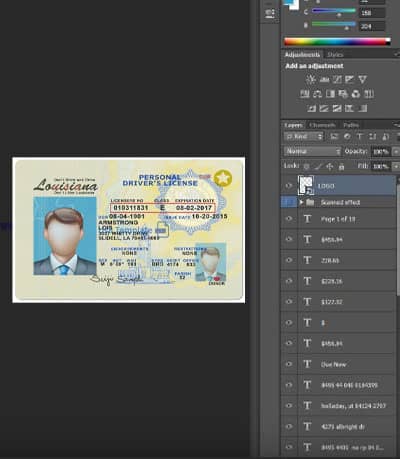Select the Layers tab
Screen dimensions: 400x459
pos(293,125)
